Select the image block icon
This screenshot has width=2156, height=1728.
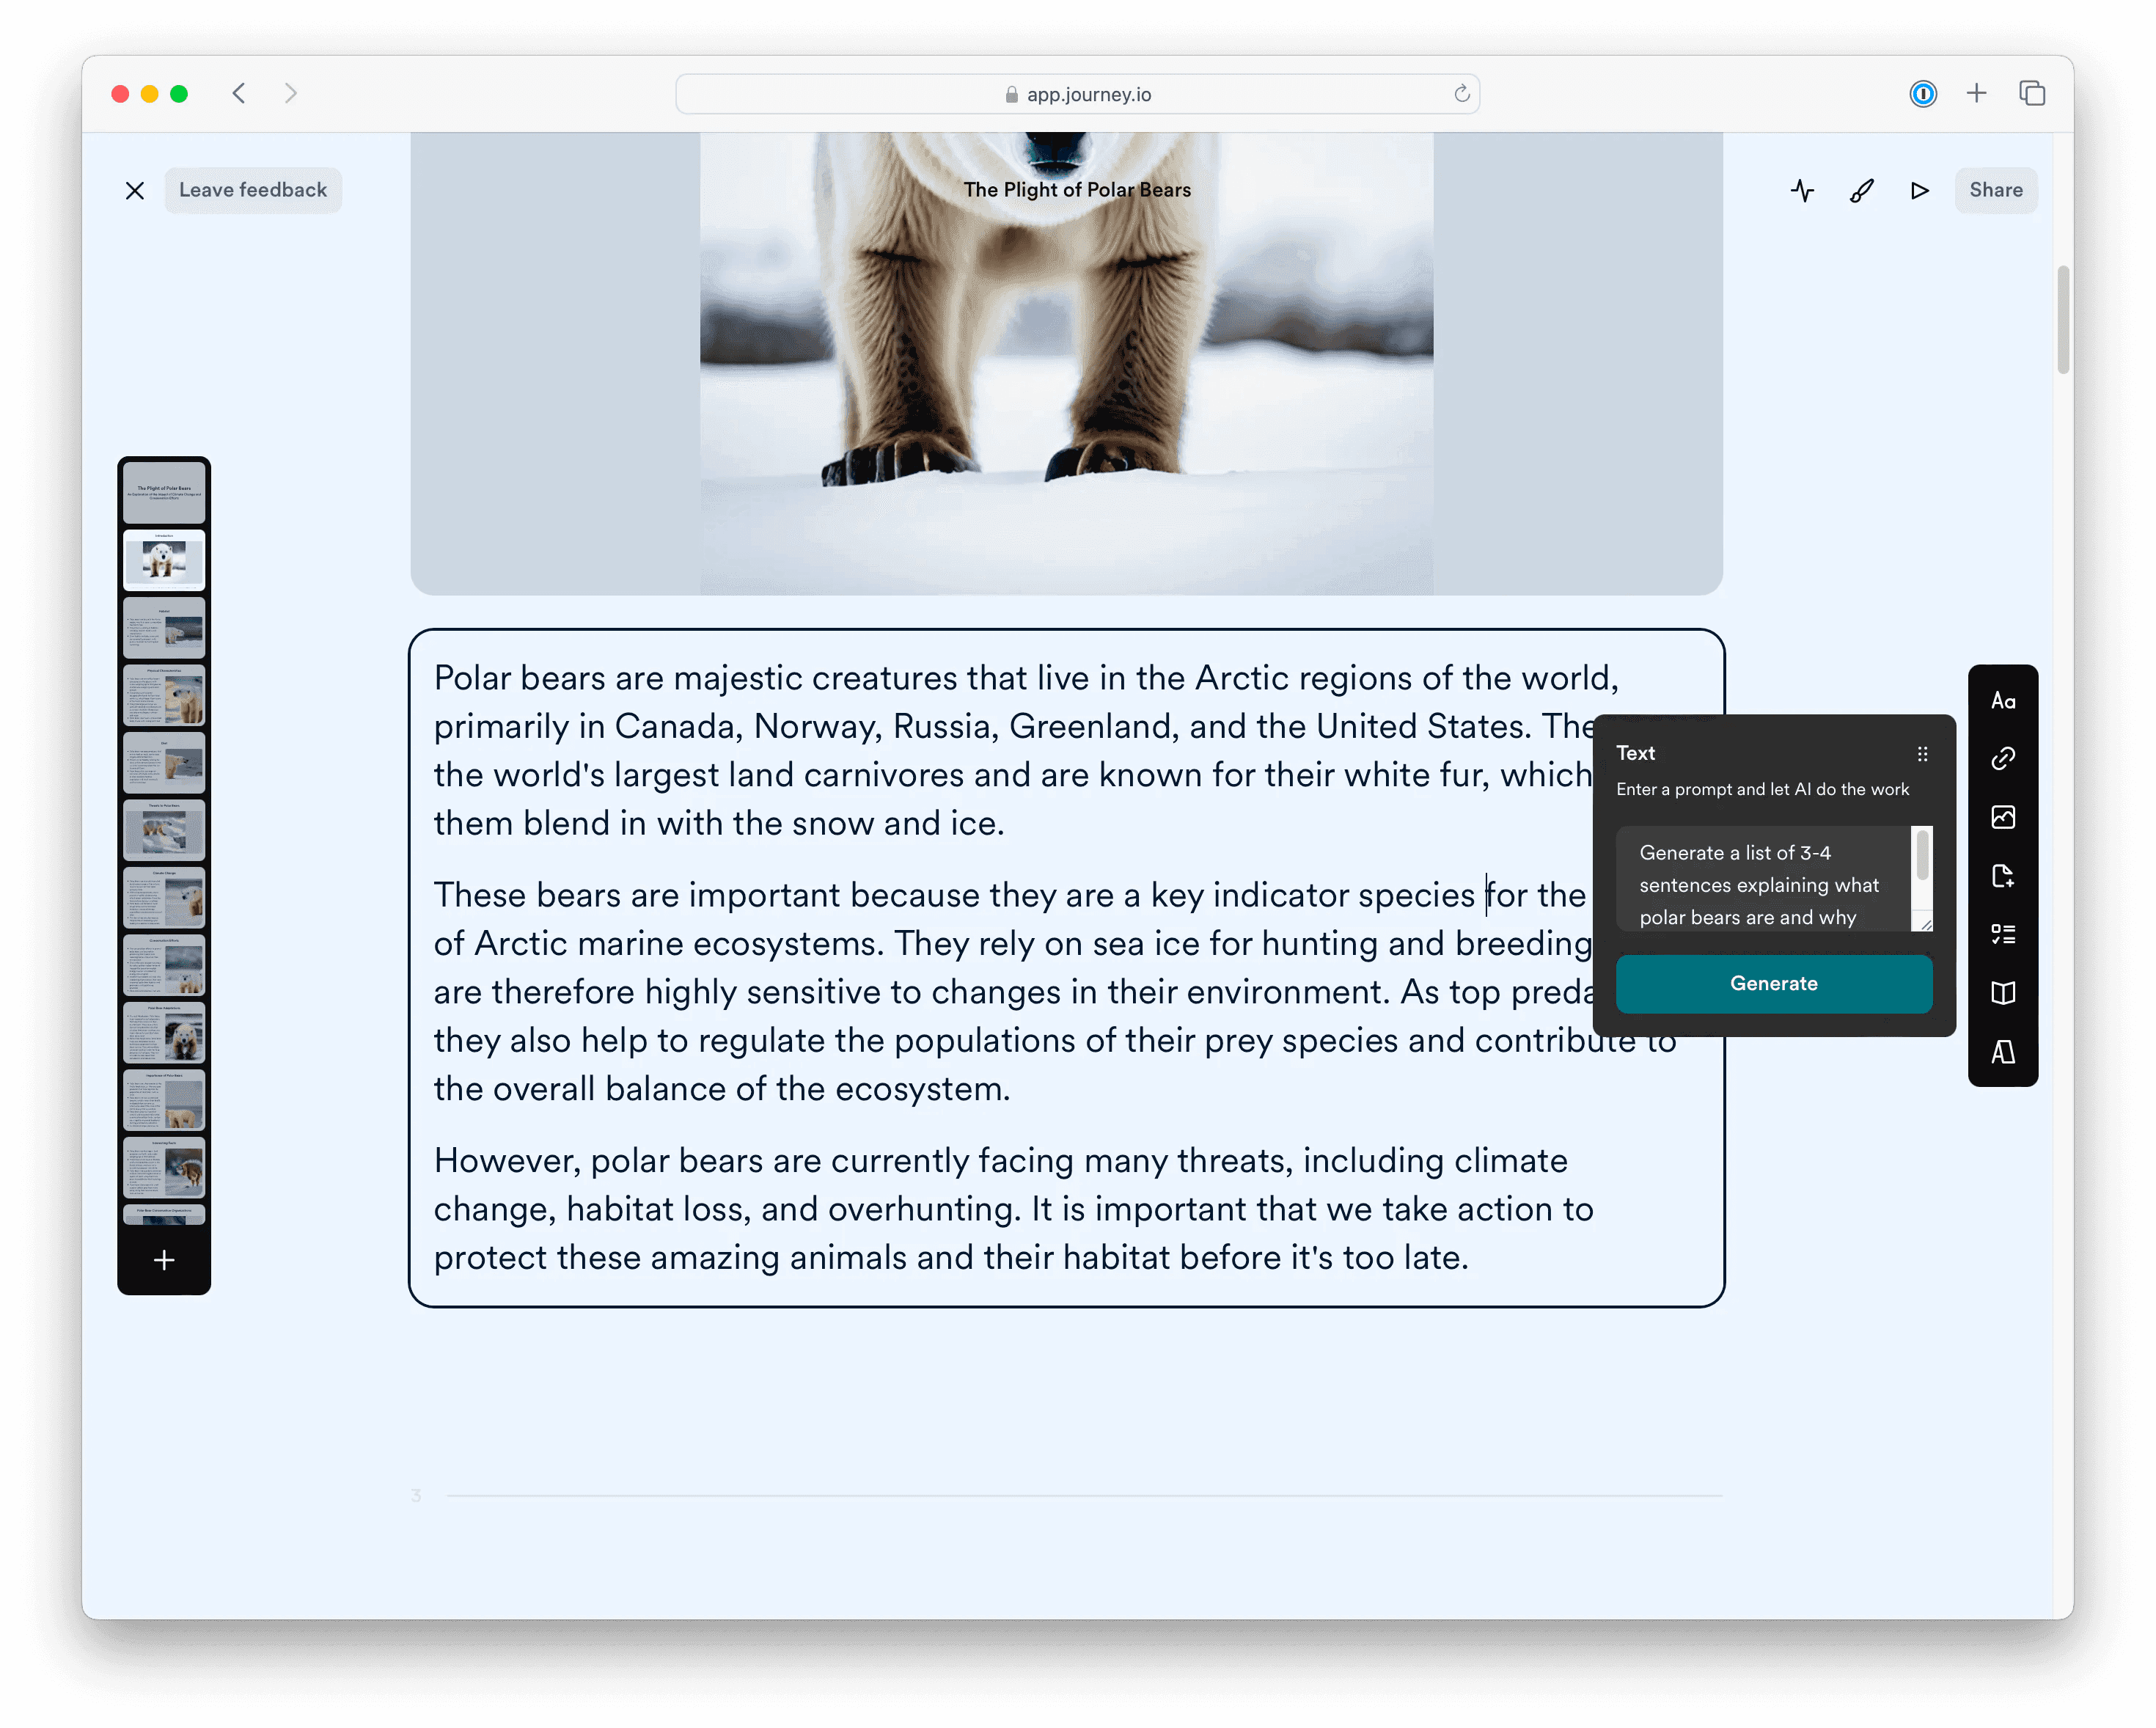point(2002,817)
